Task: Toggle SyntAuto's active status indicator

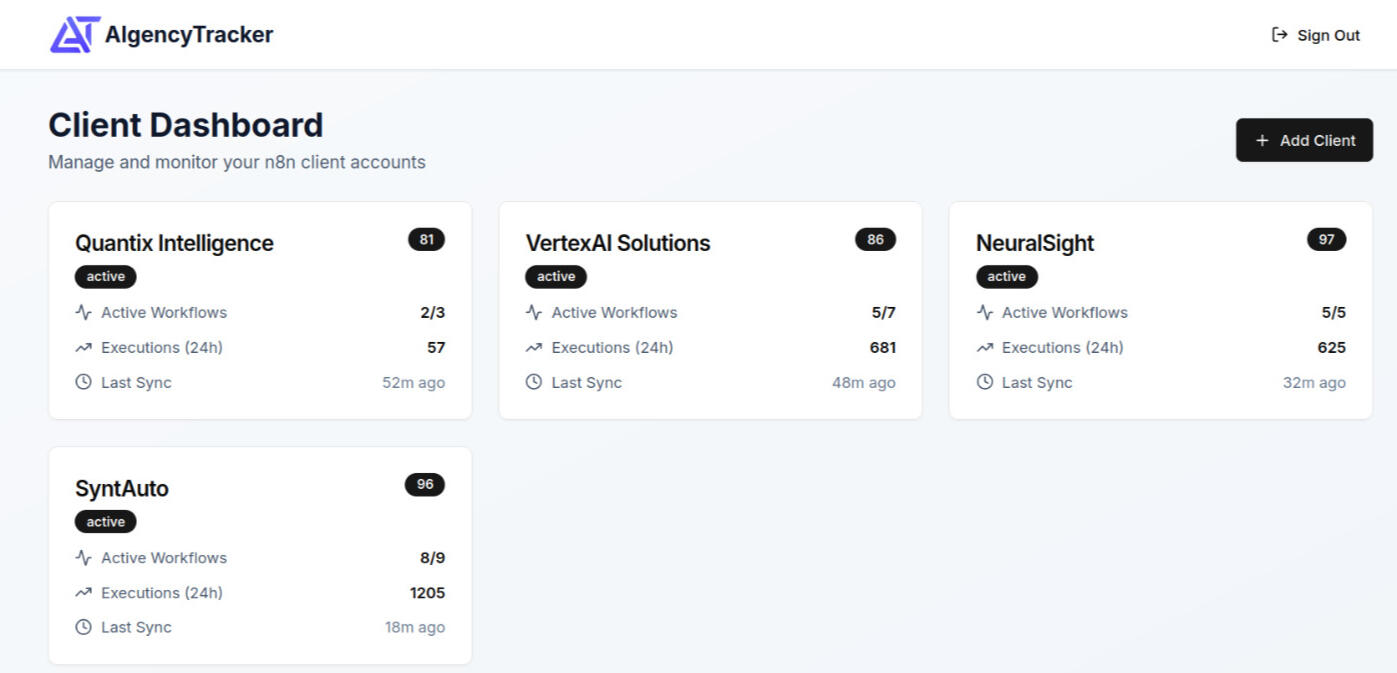Action: 105,521
